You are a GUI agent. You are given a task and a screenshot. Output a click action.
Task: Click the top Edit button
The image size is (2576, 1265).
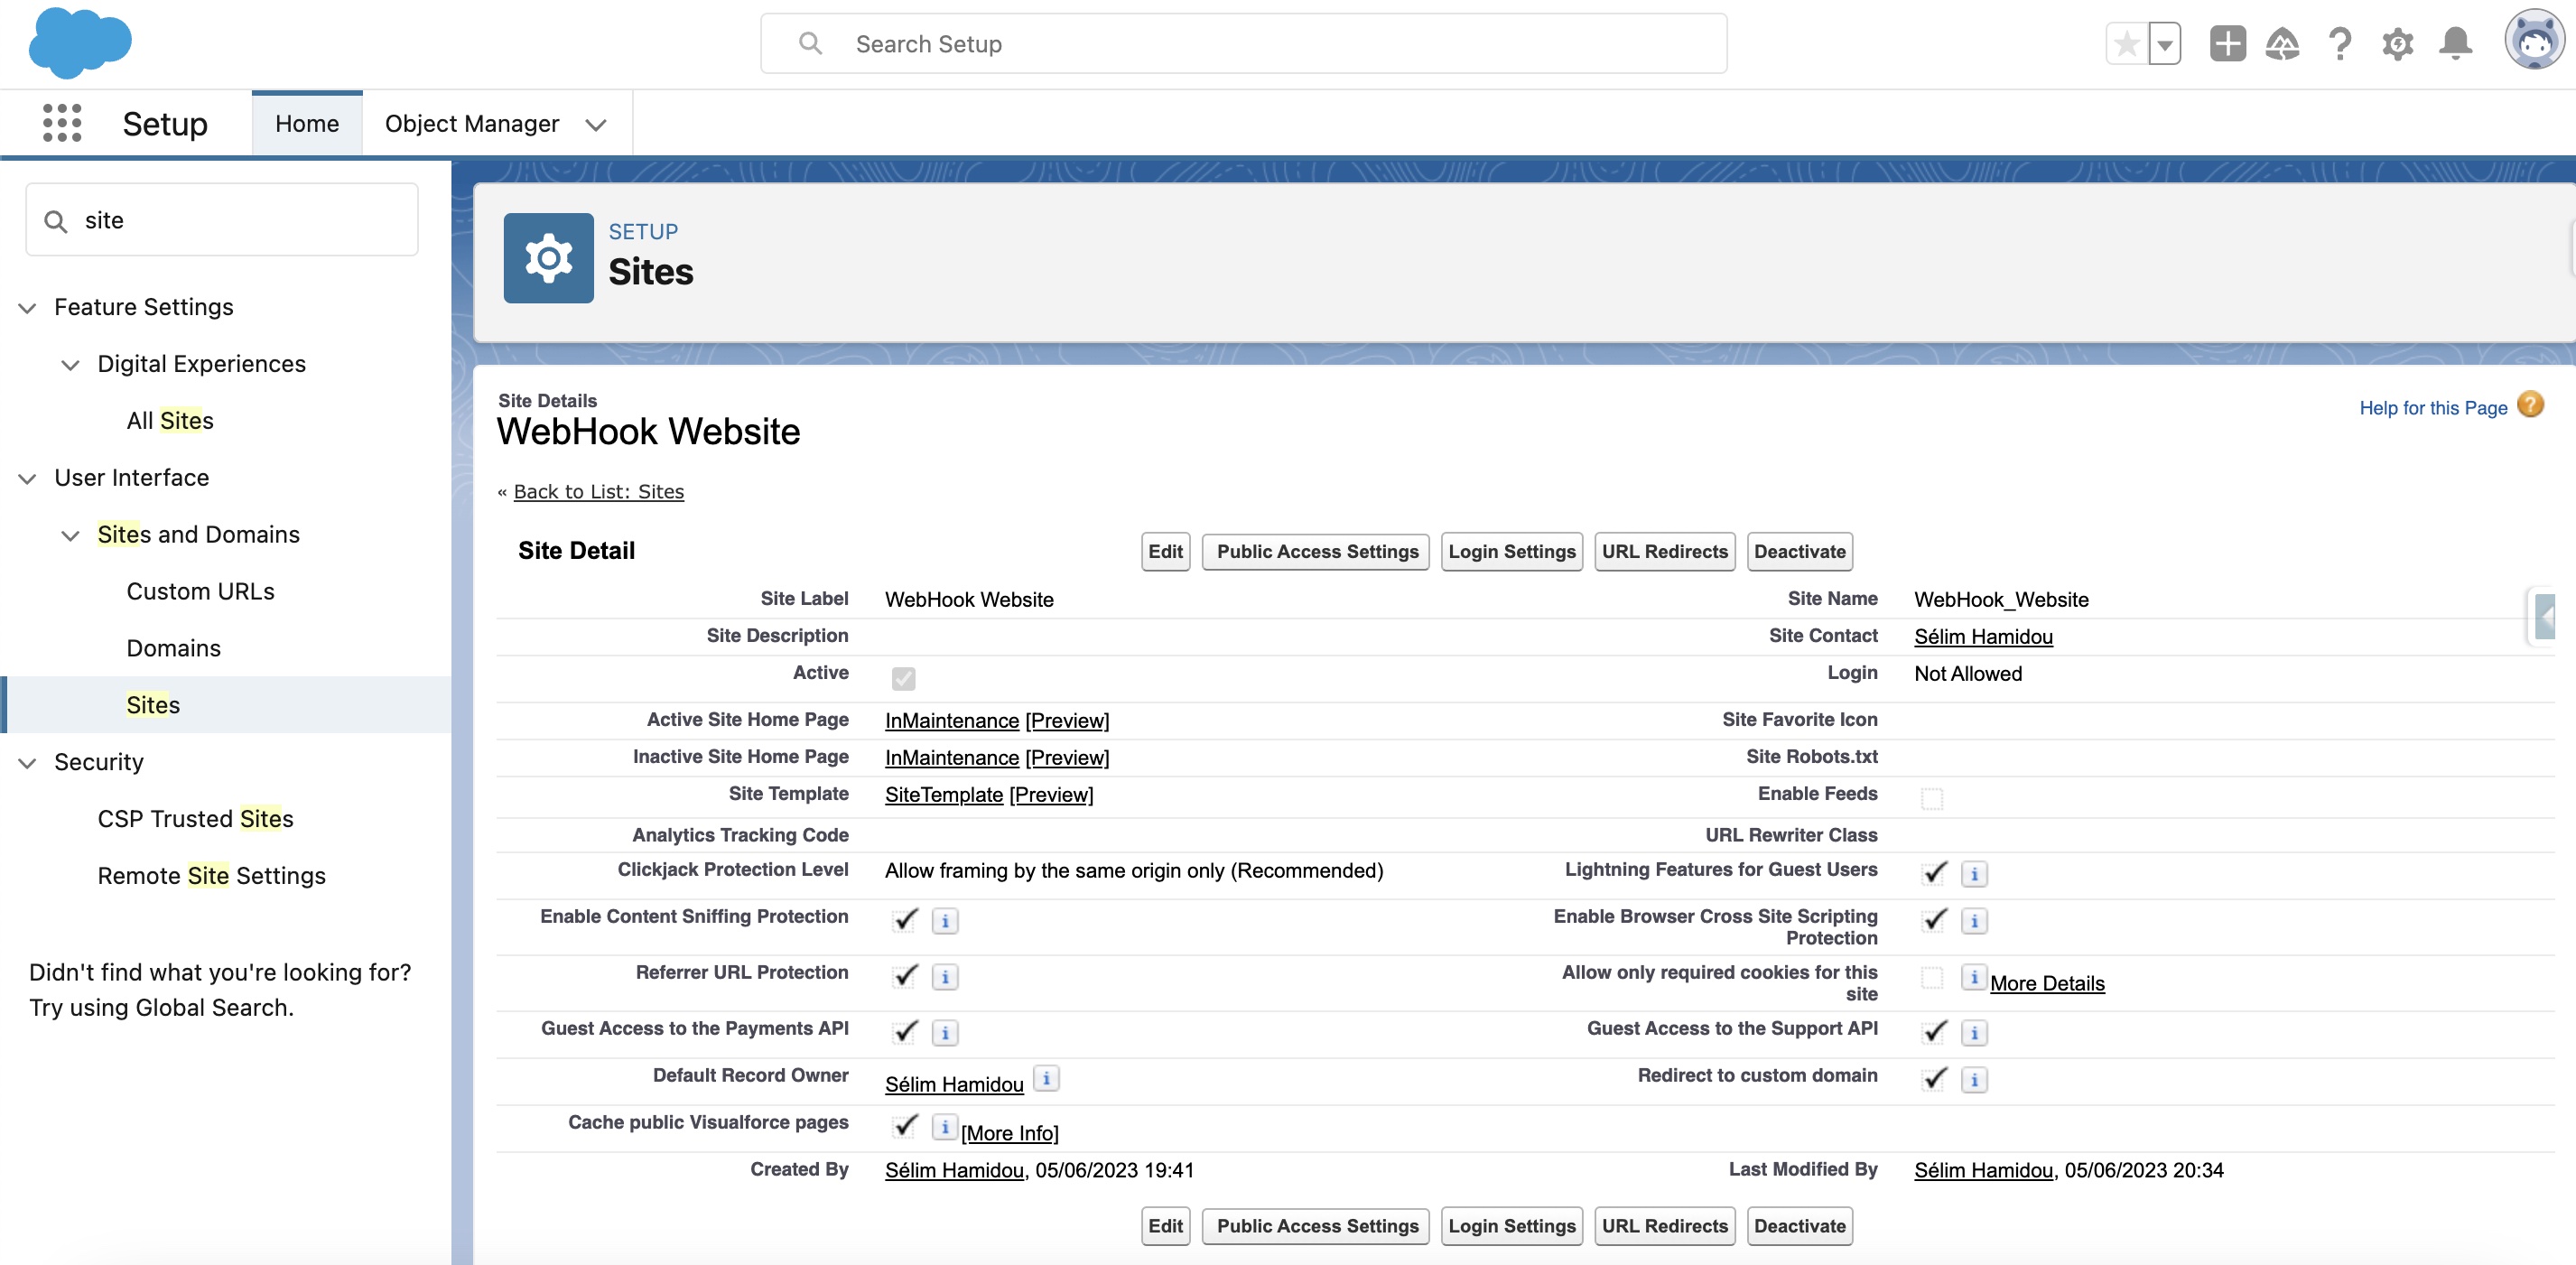(1165, 552)
